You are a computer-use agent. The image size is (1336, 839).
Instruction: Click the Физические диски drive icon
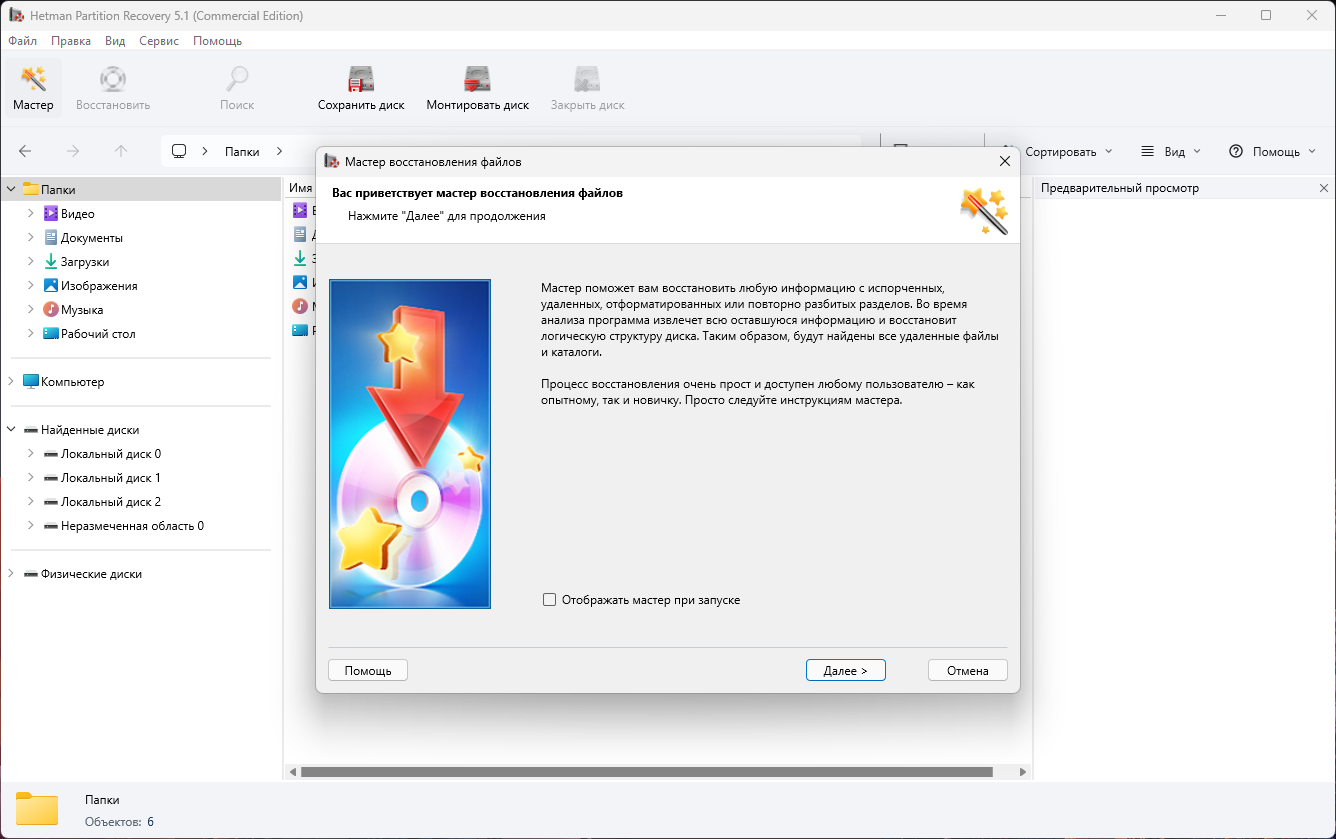click(31, 574)
